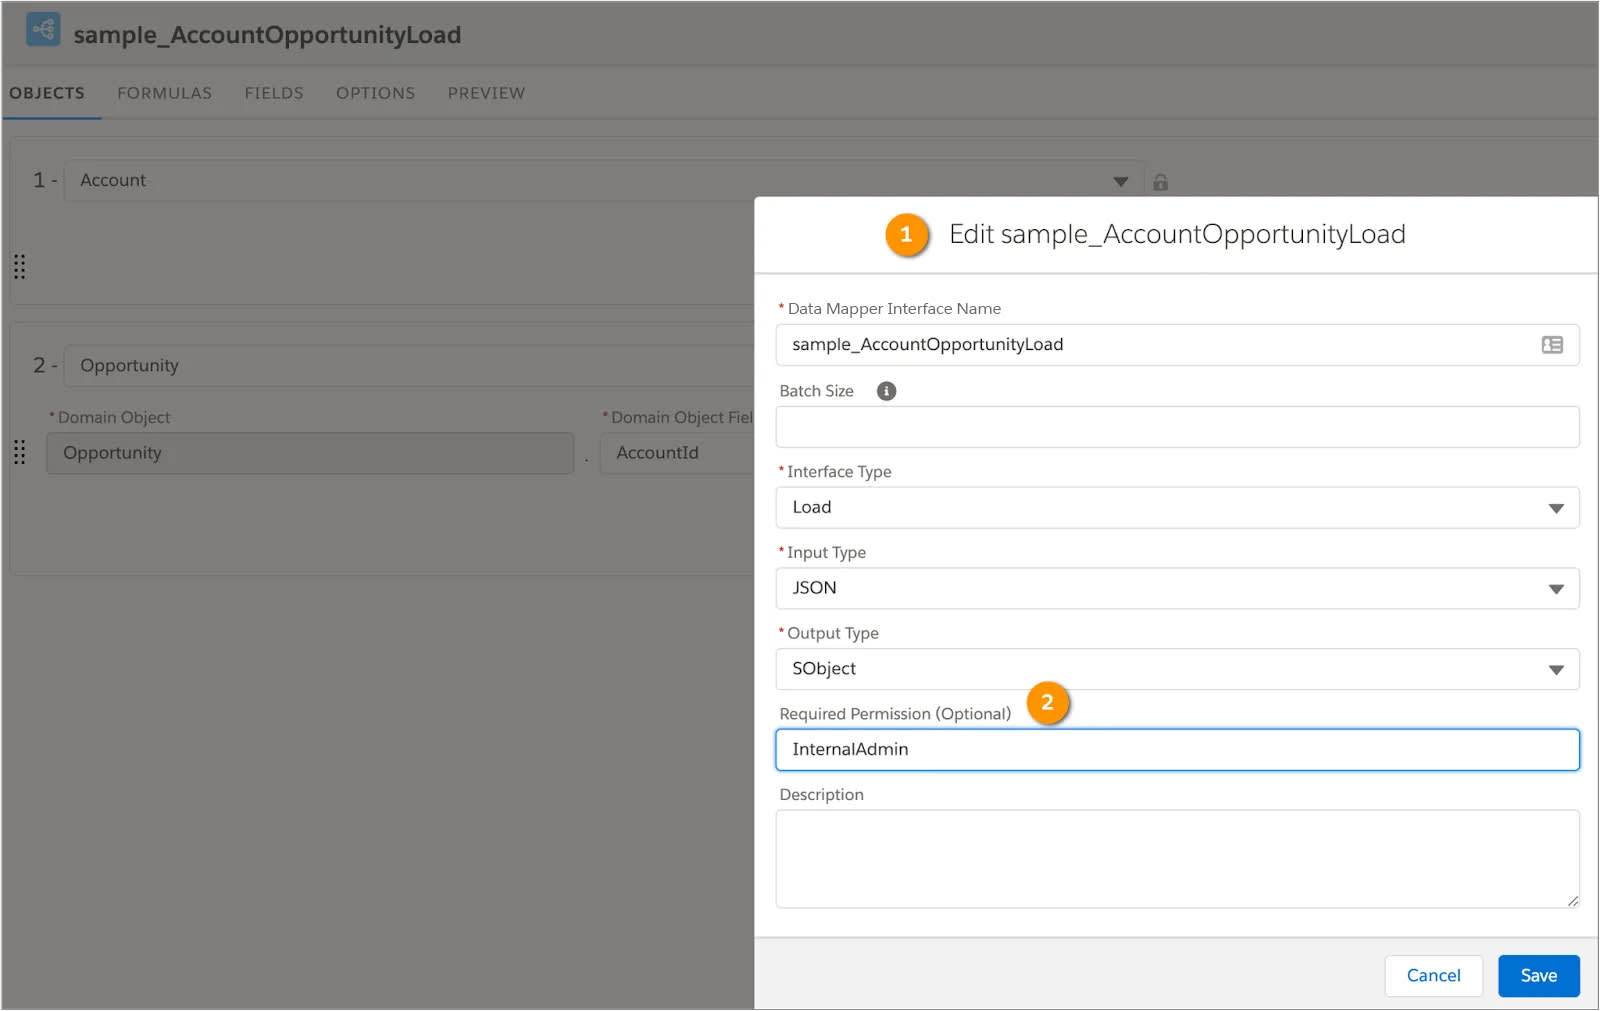Viewport: 1600px width, 1011px height.
Task: Open the Account object dropdown arrow
Action: tap(1120, 181)
